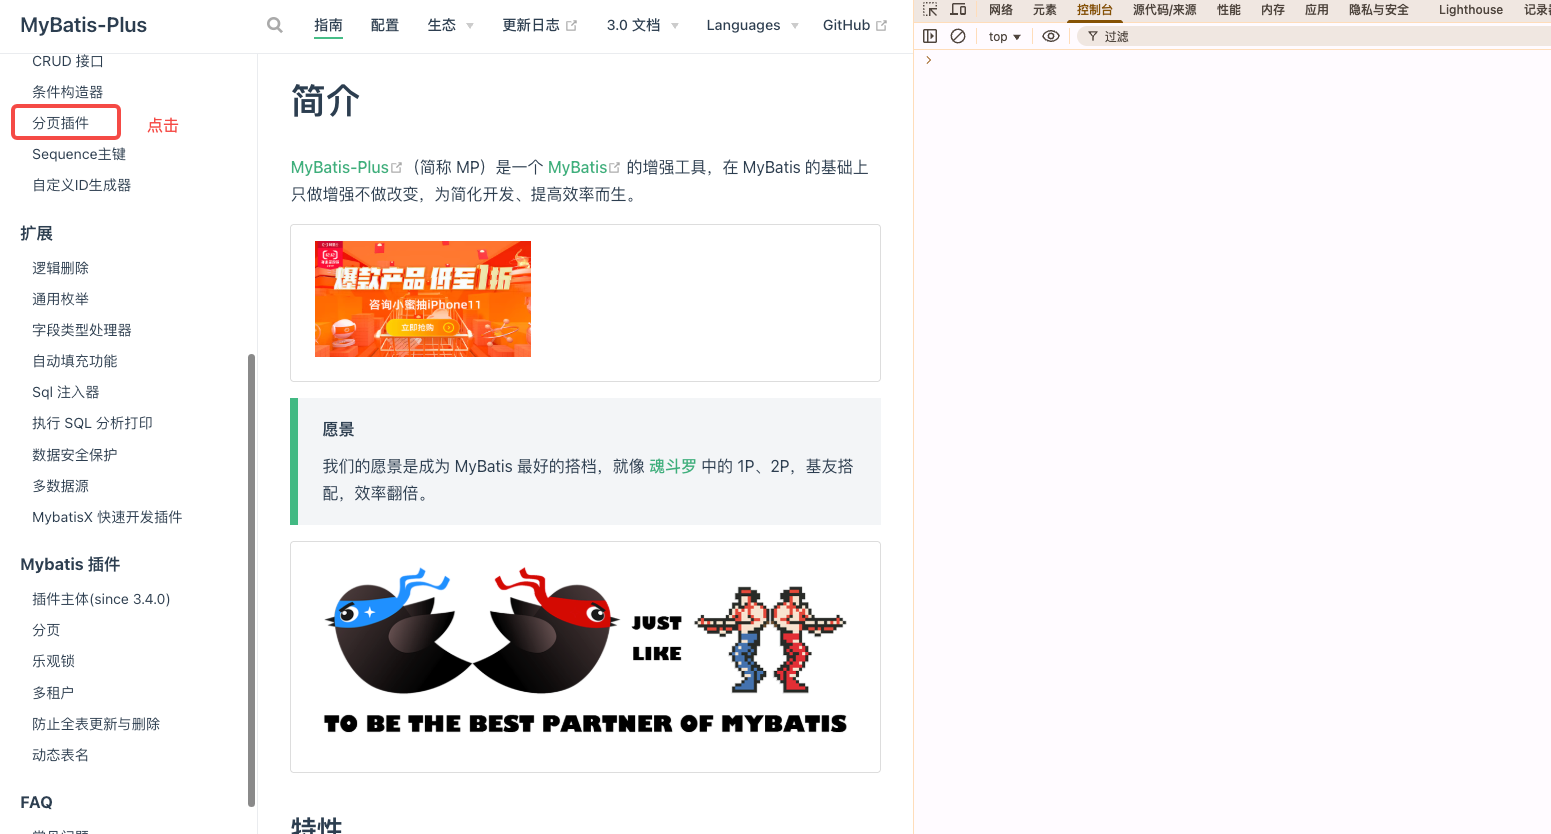Open 字段类型处理器 sidebar item

point(82,330)
